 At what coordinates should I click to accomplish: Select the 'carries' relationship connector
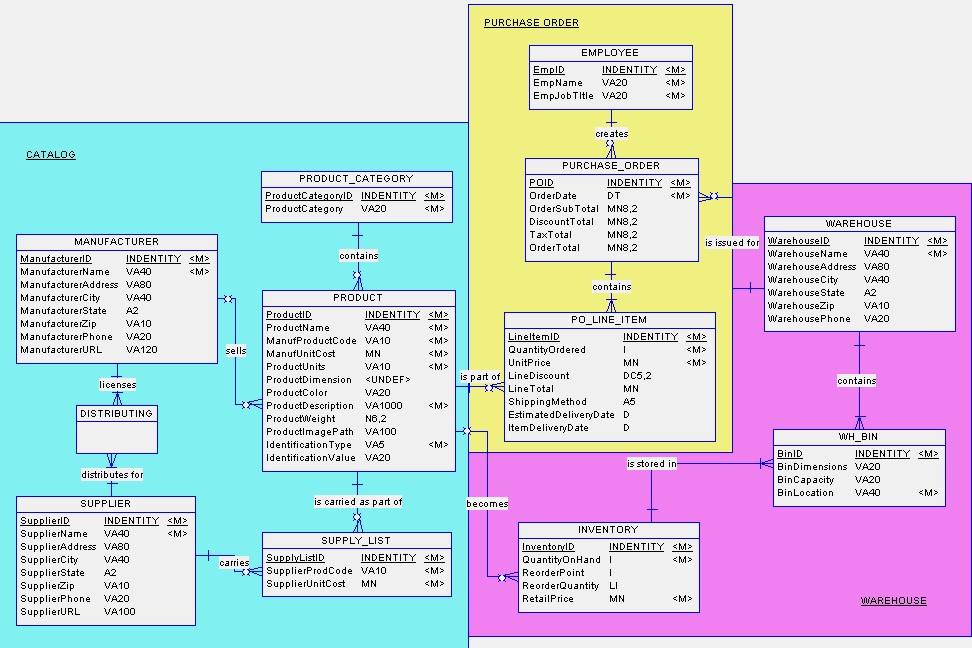click(x=233, y=563)
